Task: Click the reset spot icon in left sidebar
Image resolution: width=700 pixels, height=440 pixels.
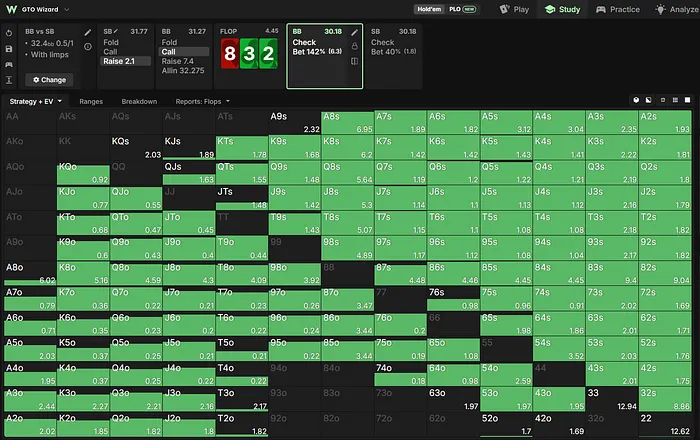Action: [9, 33]
